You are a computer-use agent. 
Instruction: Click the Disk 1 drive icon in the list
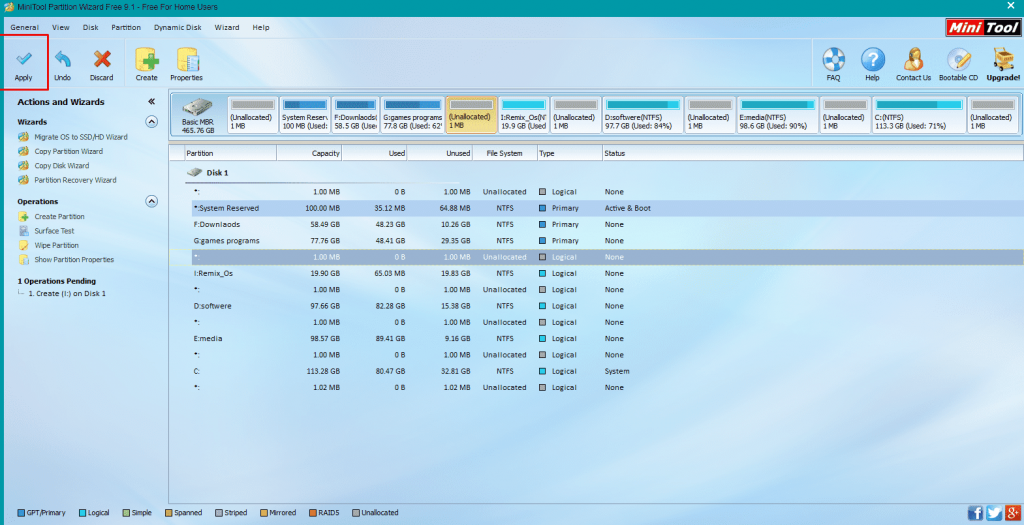(195, 173)
